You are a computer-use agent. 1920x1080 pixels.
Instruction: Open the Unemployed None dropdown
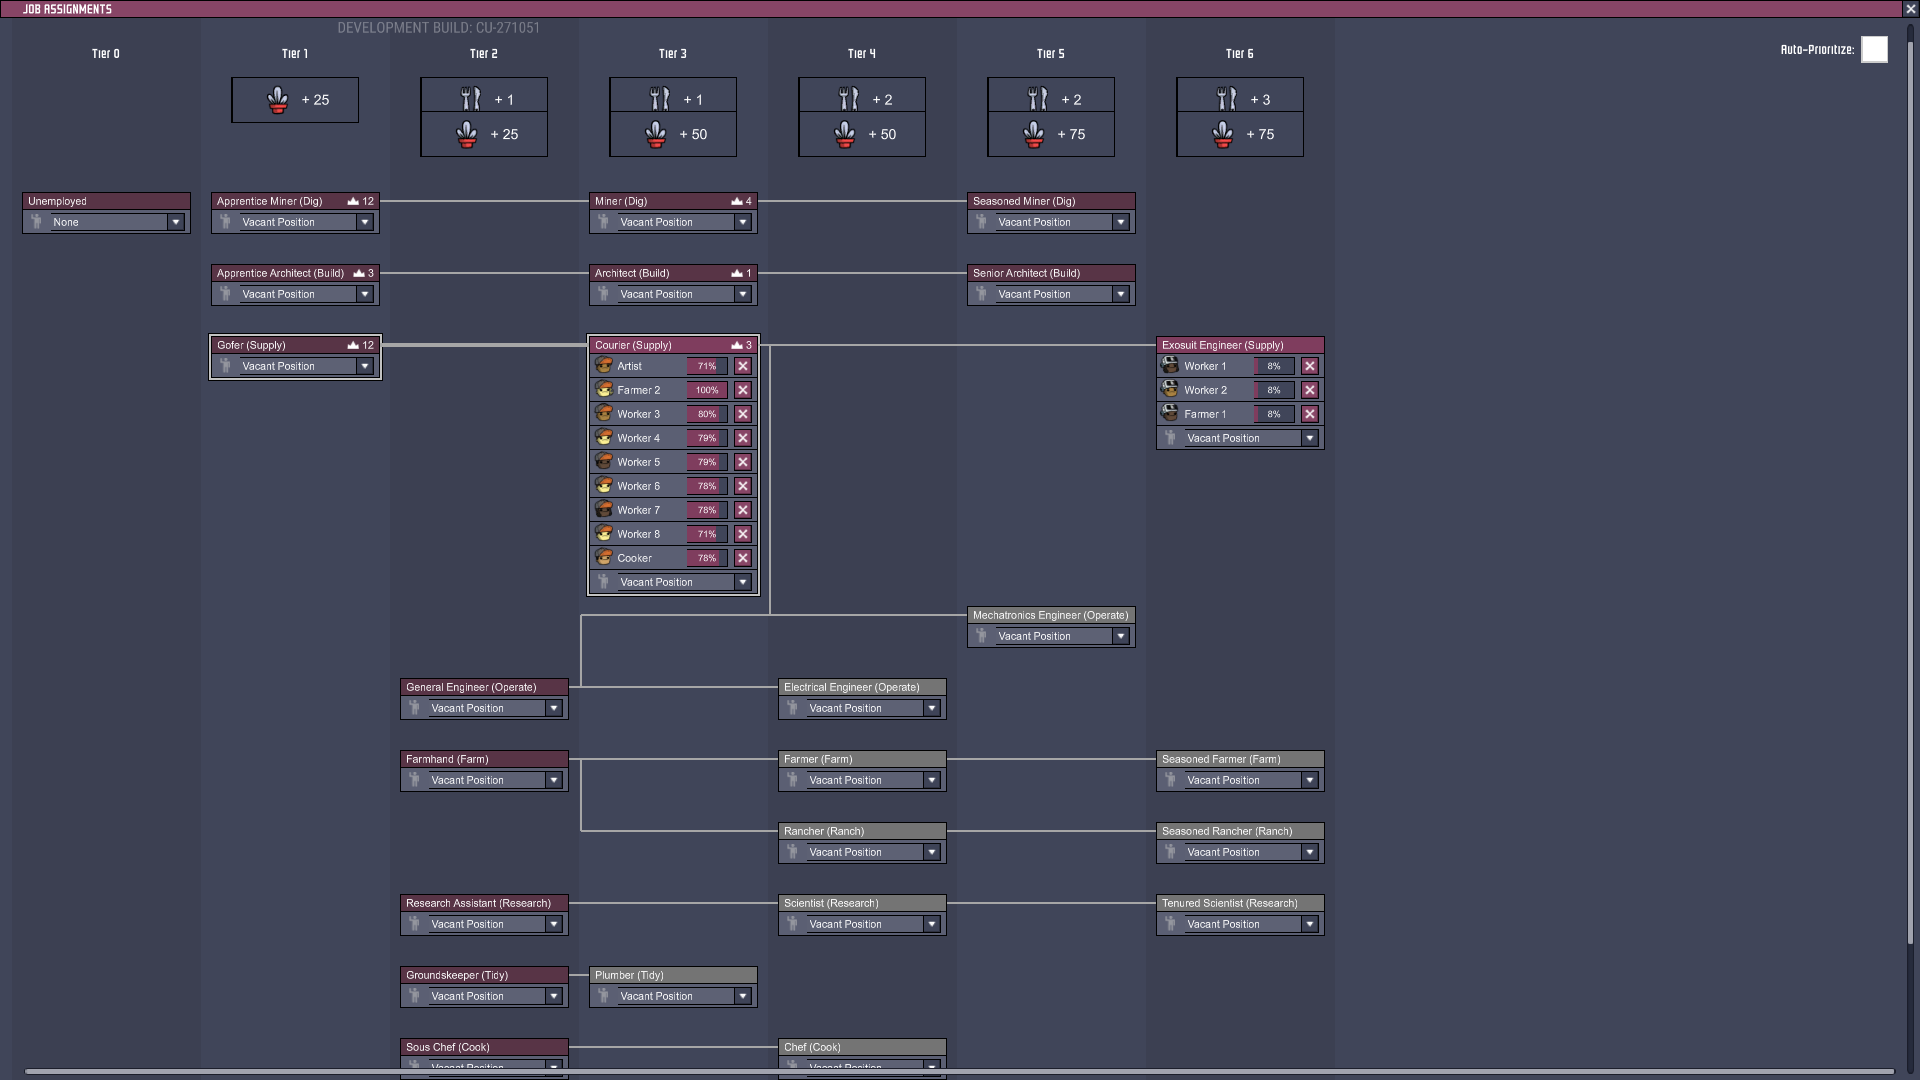click(176, 222)
